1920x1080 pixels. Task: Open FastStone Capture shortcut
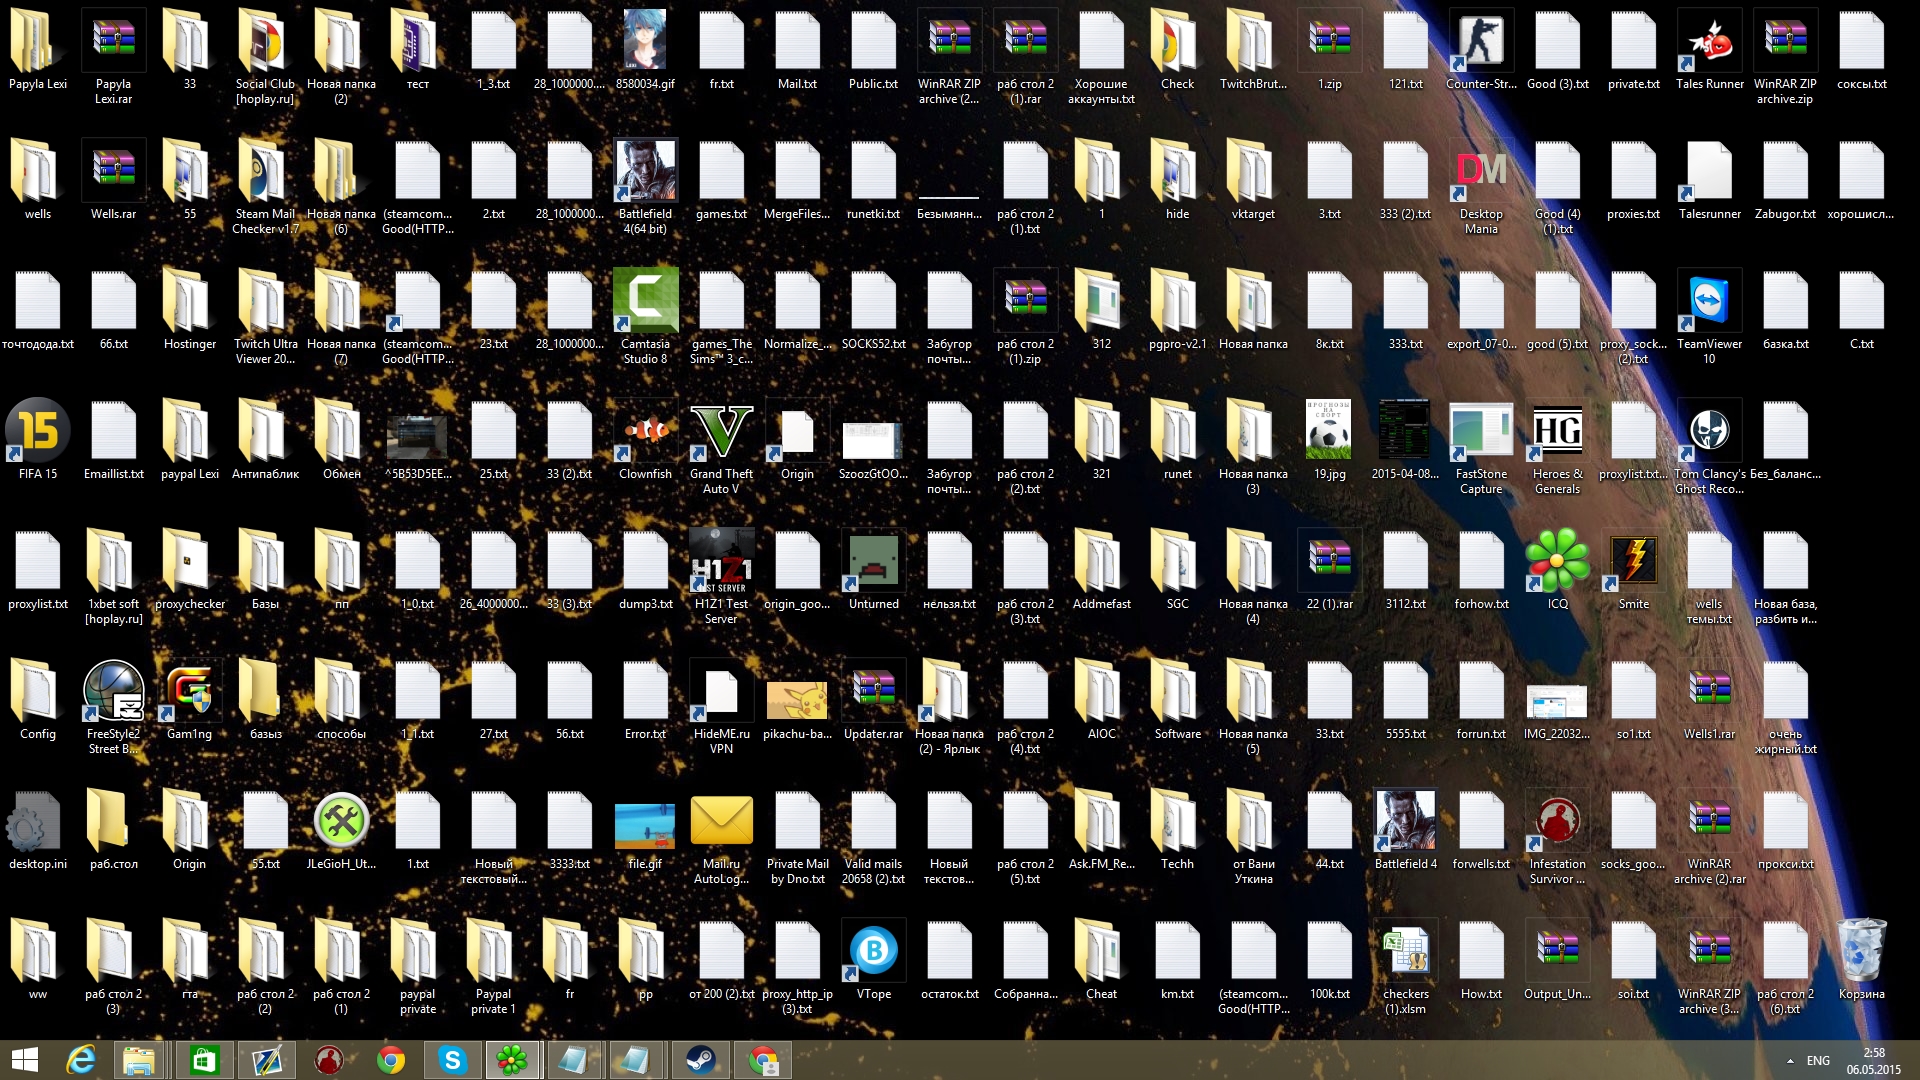coord(1482,431)
